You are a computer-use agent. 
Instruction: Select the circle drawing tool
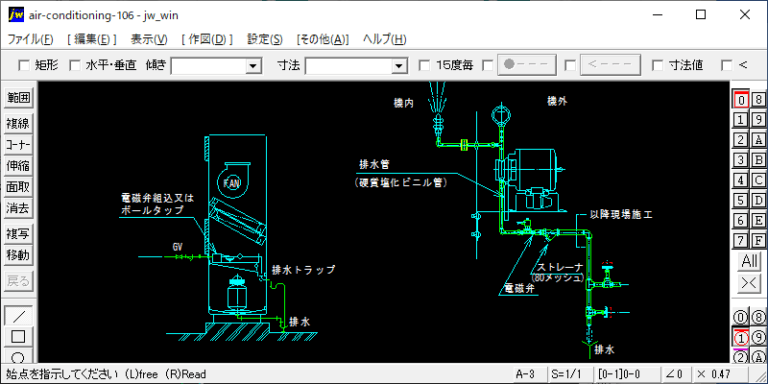coord(19,356)
